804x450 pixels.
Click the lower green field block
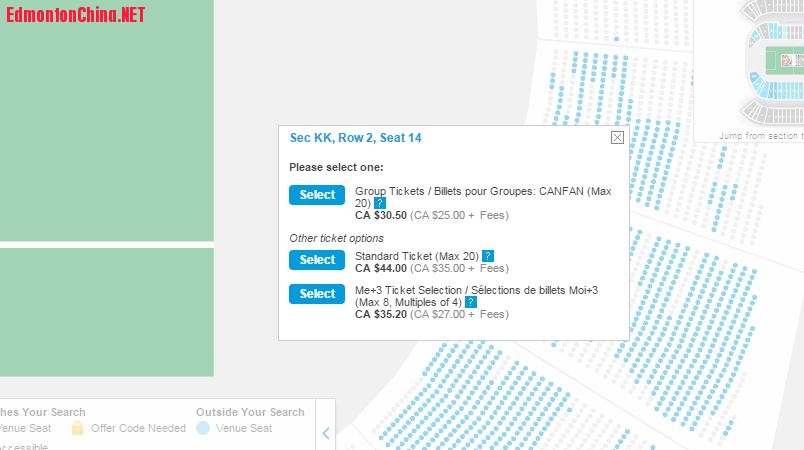coord(106,312)
